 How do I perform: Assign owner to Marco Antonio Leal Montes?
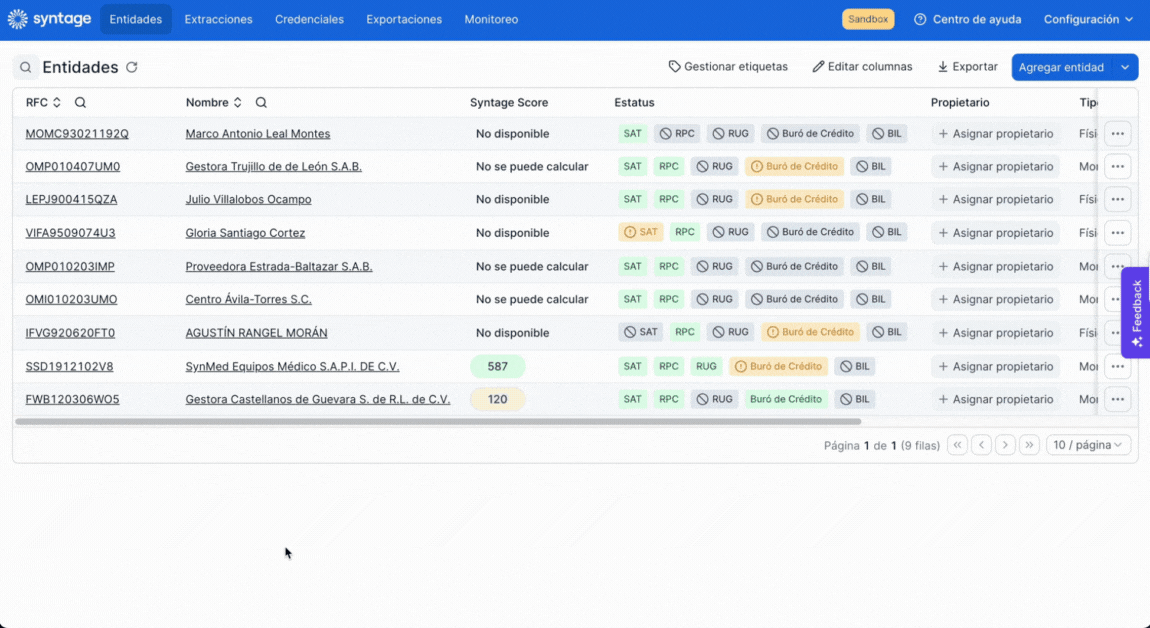(996, 134)
